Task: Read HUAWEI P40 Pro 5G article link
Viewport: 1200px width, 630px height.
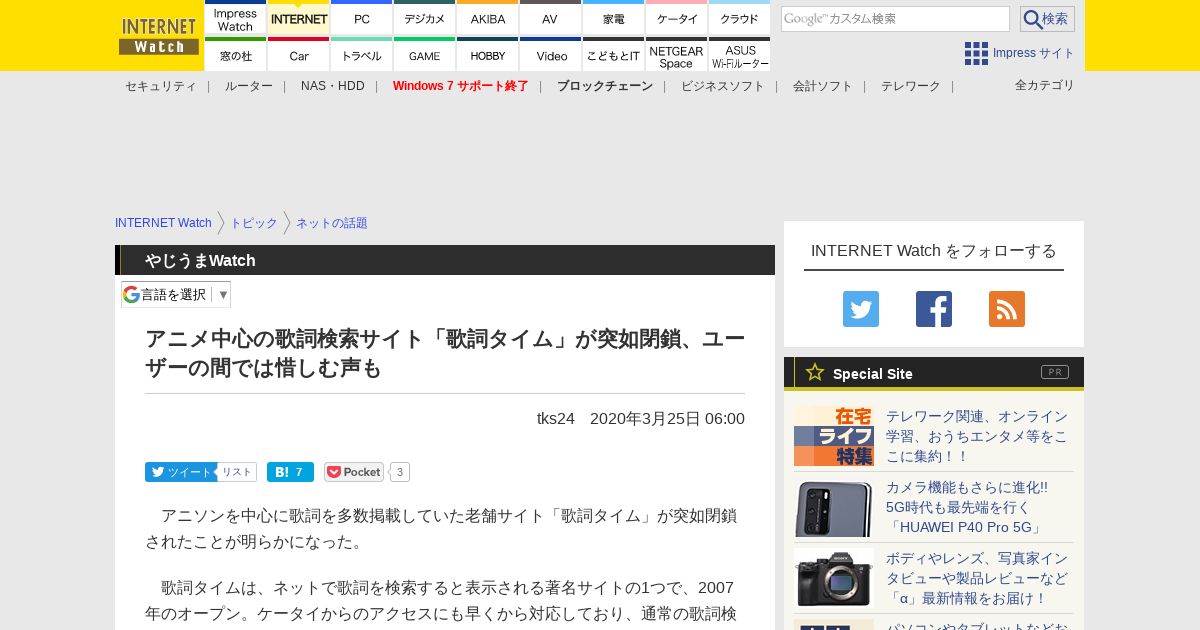Action: click(x=967, y=507)
